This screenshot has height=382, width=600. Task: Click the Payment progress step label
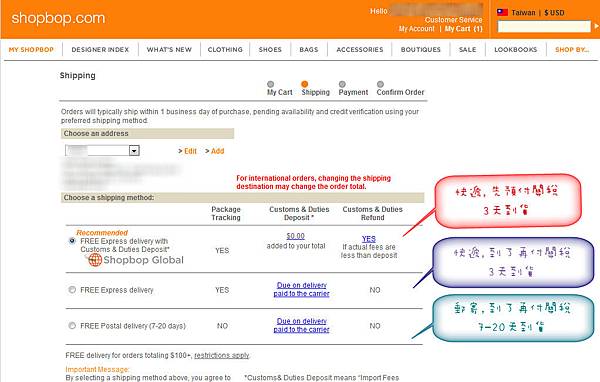(353, 92)
